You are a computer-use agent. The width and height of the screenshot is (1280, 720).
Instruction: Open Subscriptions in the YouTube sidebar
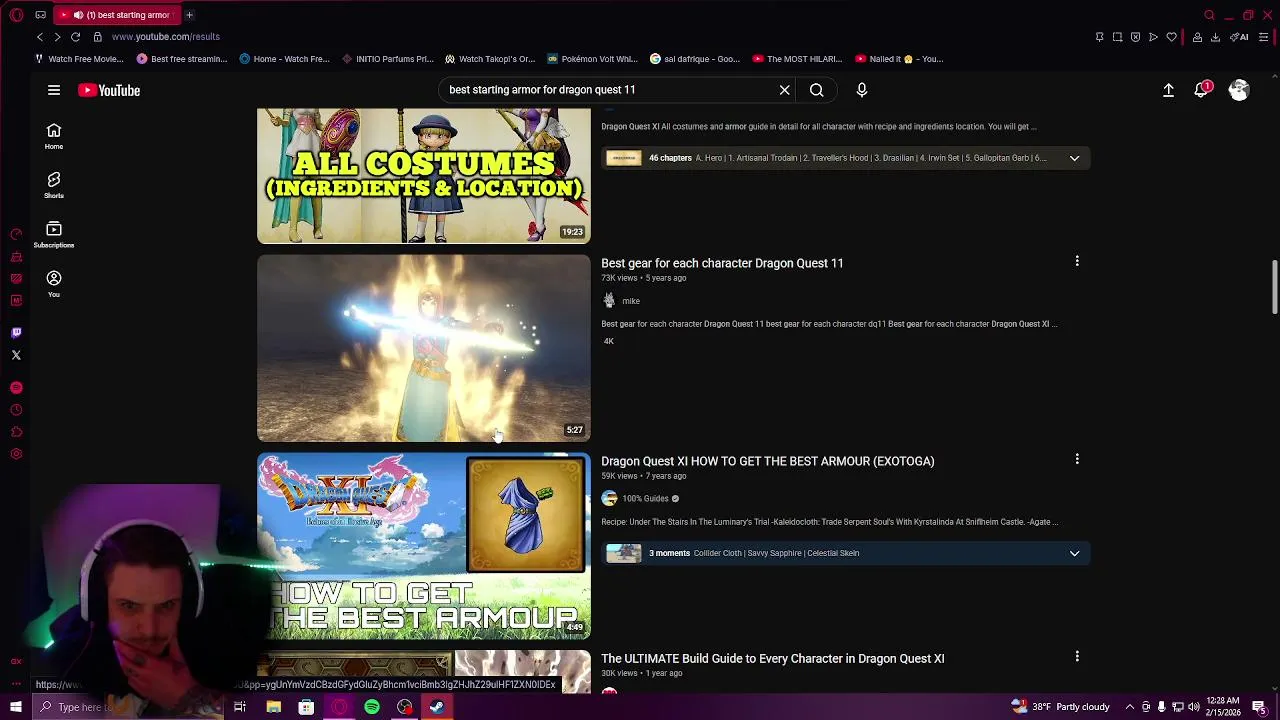(54, 235)
